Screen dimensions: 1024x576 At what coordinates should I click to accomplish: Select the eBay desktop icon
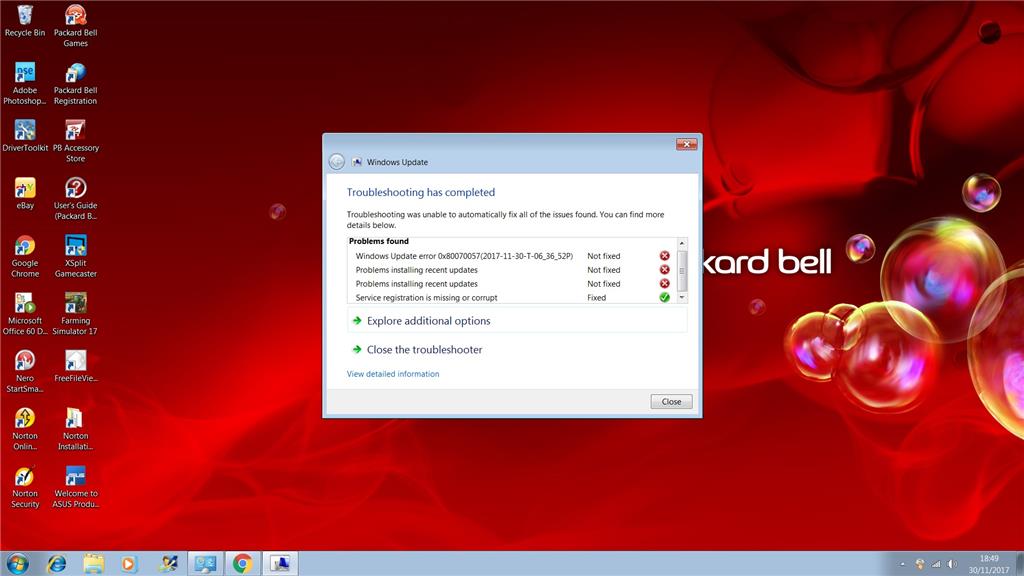25,193
